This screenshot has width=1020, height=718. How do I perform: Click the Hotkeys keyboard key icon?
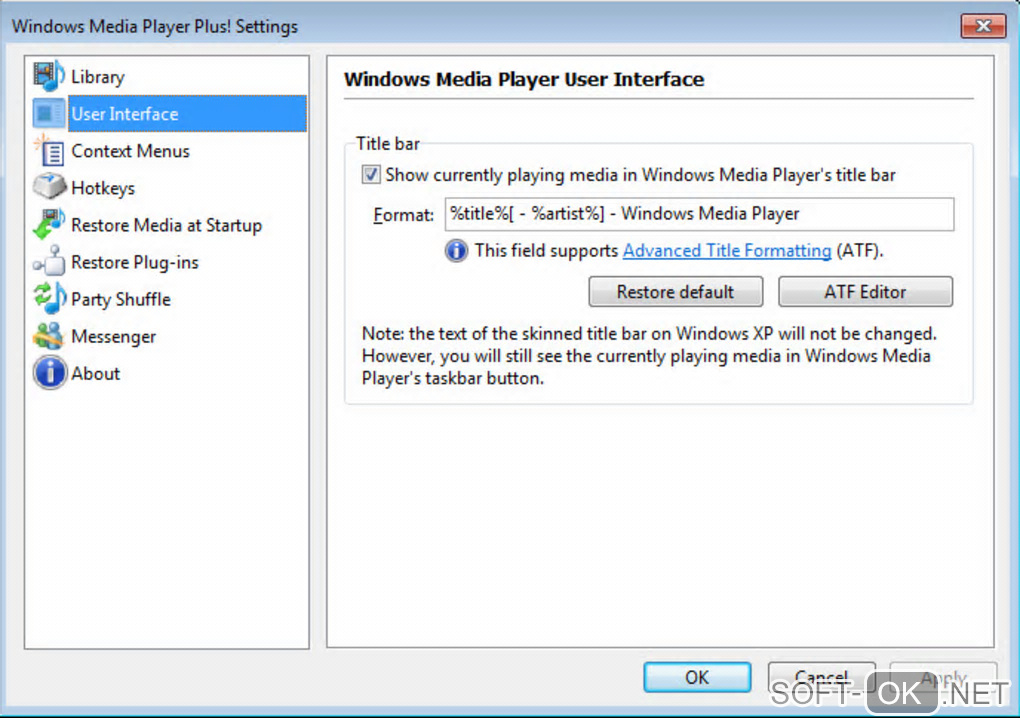pos(49,187)
